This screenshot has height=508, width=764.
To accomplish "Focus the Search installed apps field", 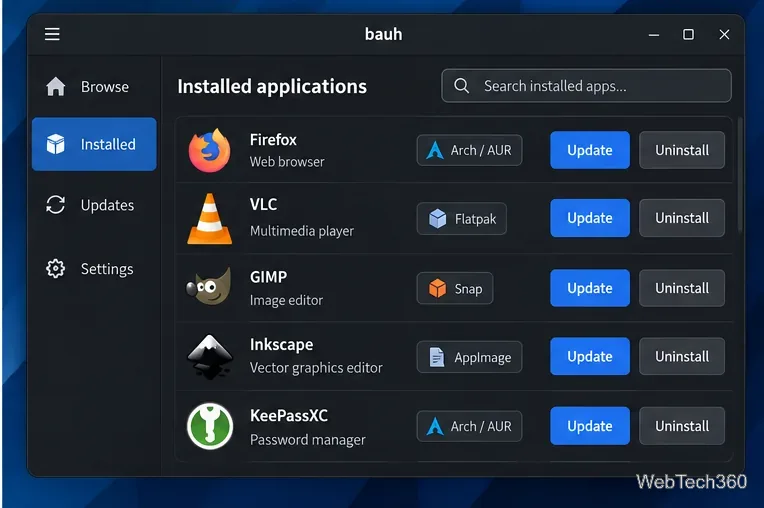I will coord(586,86).
